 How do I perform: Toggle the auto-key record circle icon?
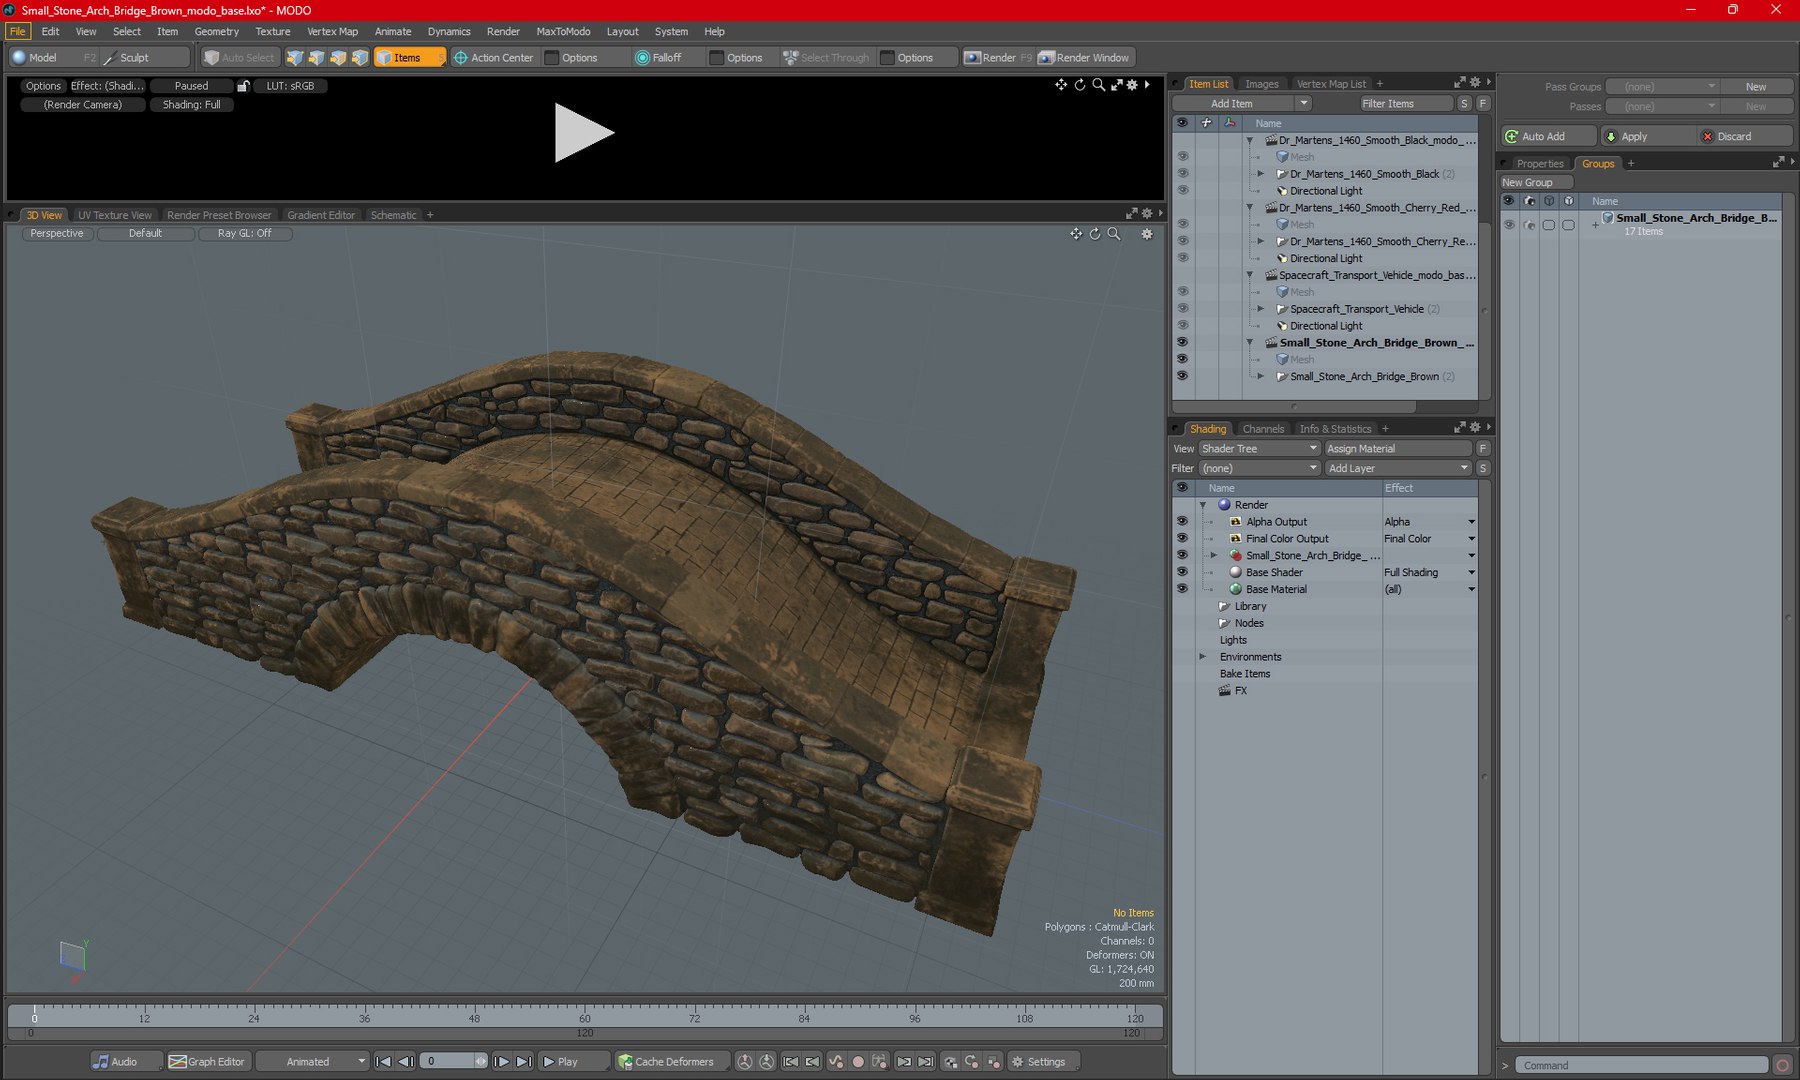tap(857, 1062)
